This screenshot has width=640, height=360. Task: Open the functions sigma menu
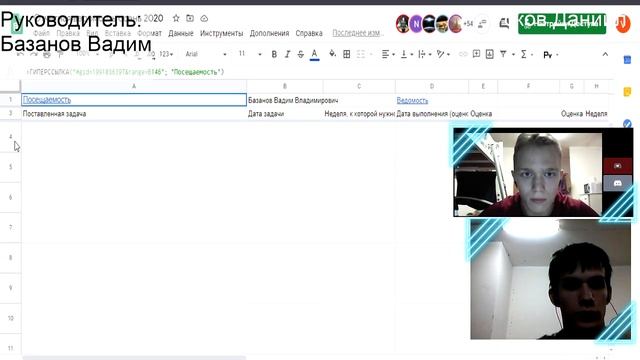[x=524, y=54]
